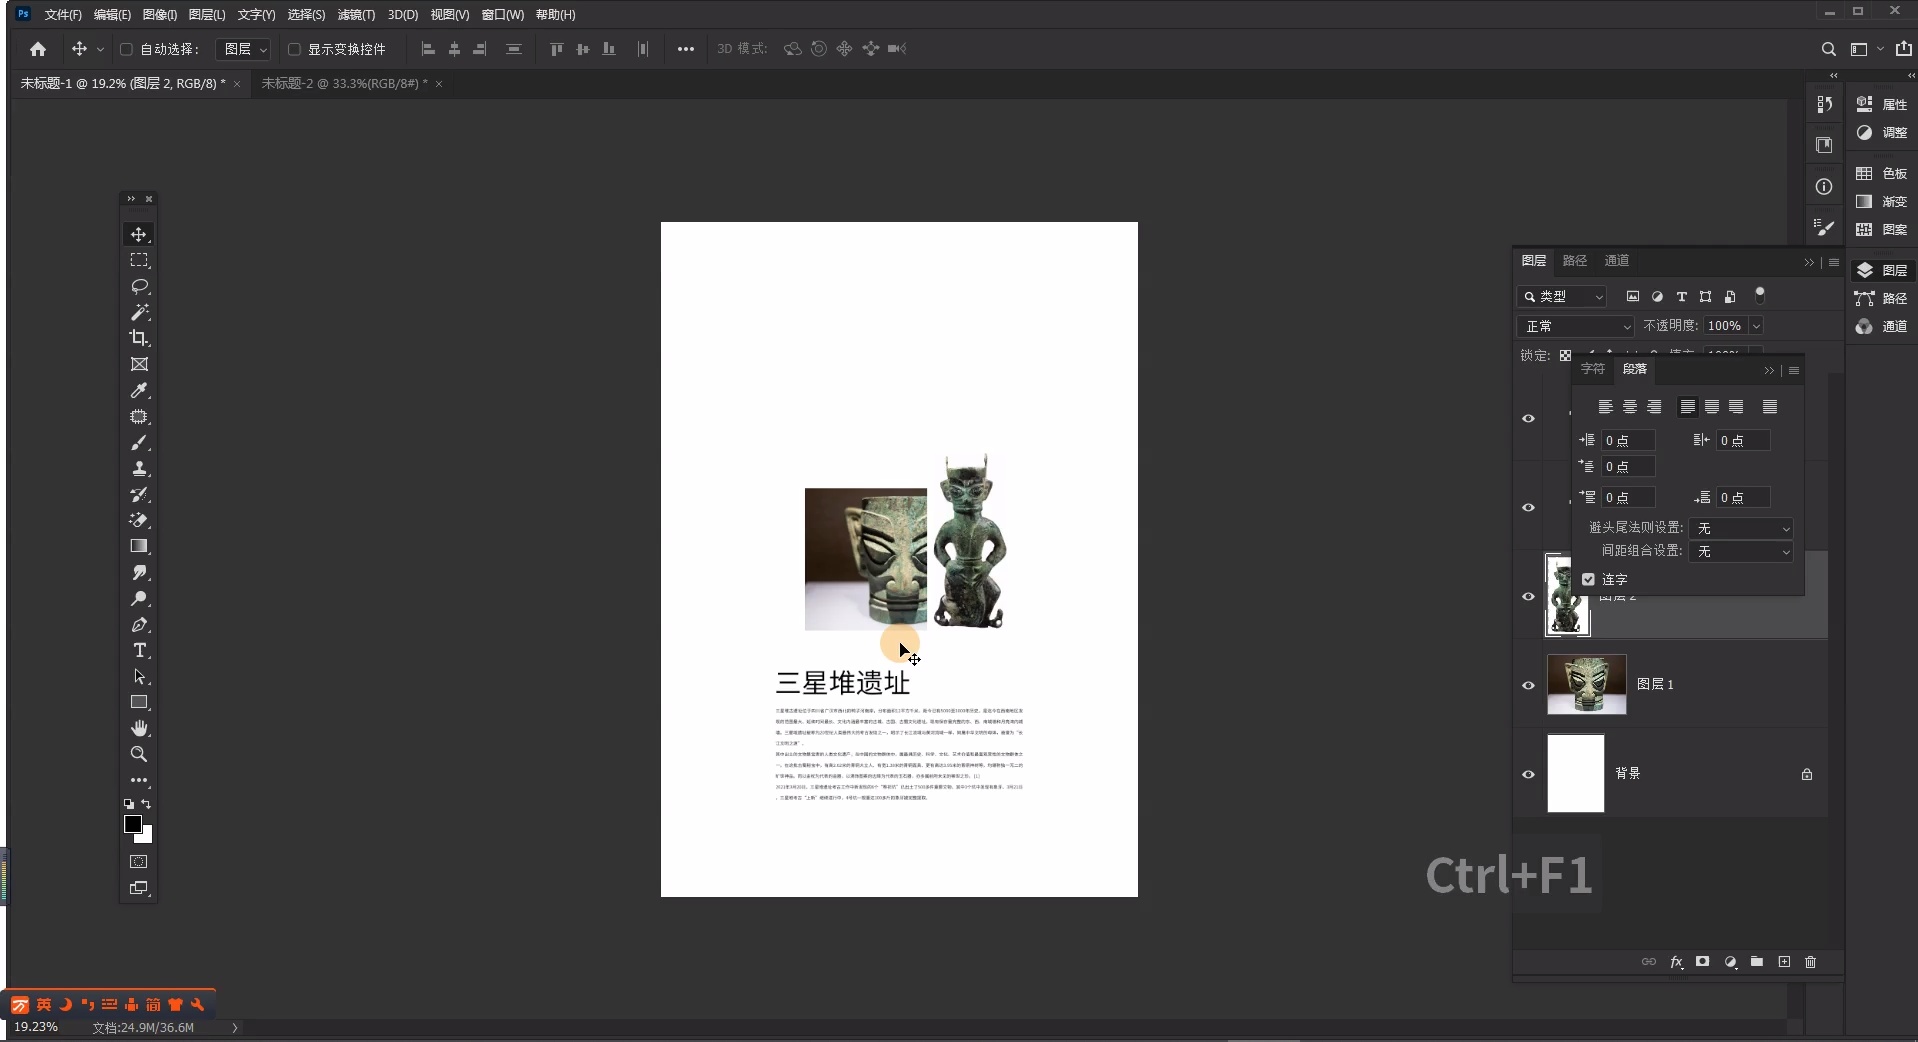Open the 避头尾法则设置 dropdown
This screenshot has width=1918, height=1042.
pos(1740,528)
